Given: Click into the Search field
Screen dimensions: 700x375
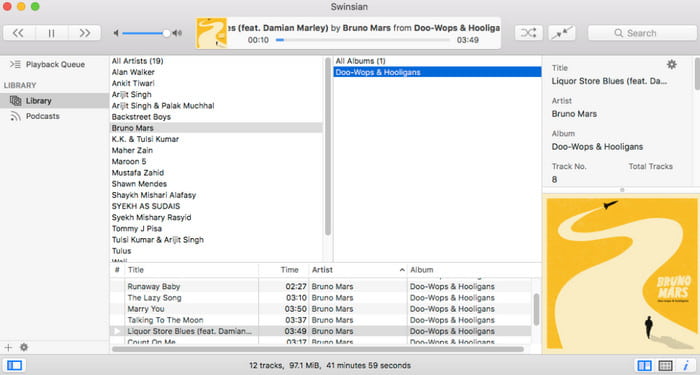Looking at the screenshot, I should click(x=642, y=33).
